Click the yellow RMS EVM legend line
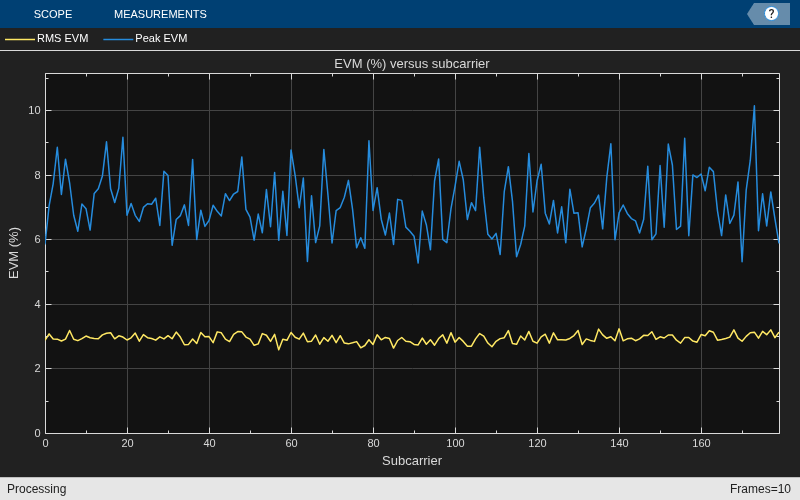800x500 pixels. click(x=20, y=39)
